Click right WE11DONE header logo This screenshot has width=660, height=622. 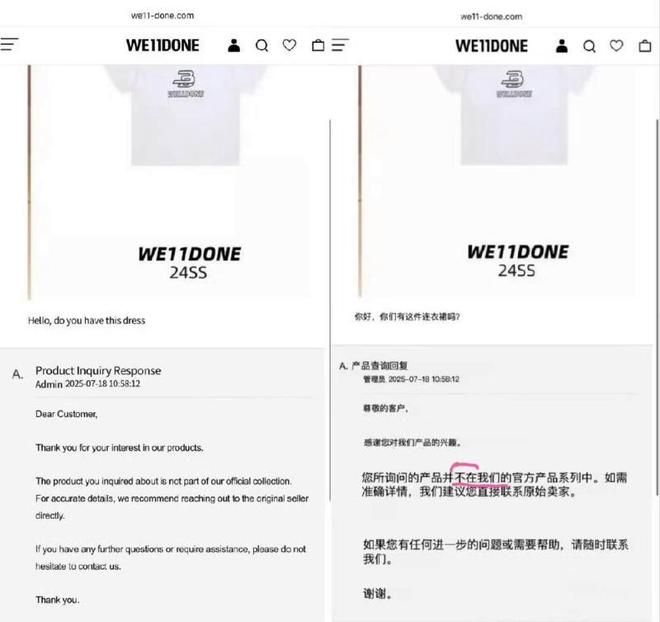pos(492,45)
